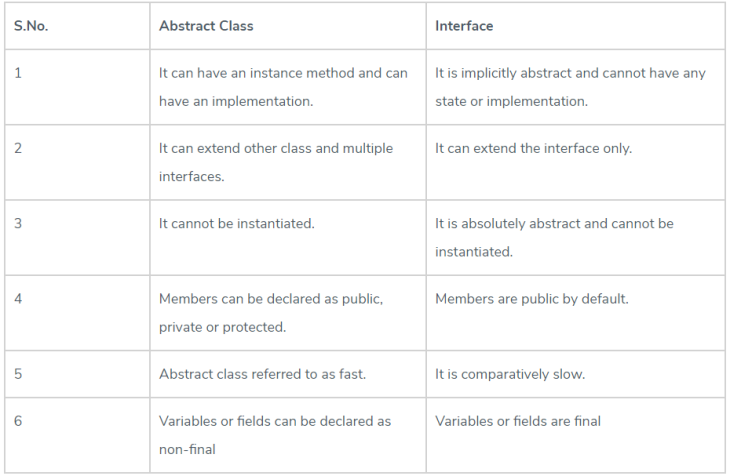The width and height of the screenshot is (730, 476).
Task: Click 'Abstract class referred to as fast' cell
Action: pos(263,374)
